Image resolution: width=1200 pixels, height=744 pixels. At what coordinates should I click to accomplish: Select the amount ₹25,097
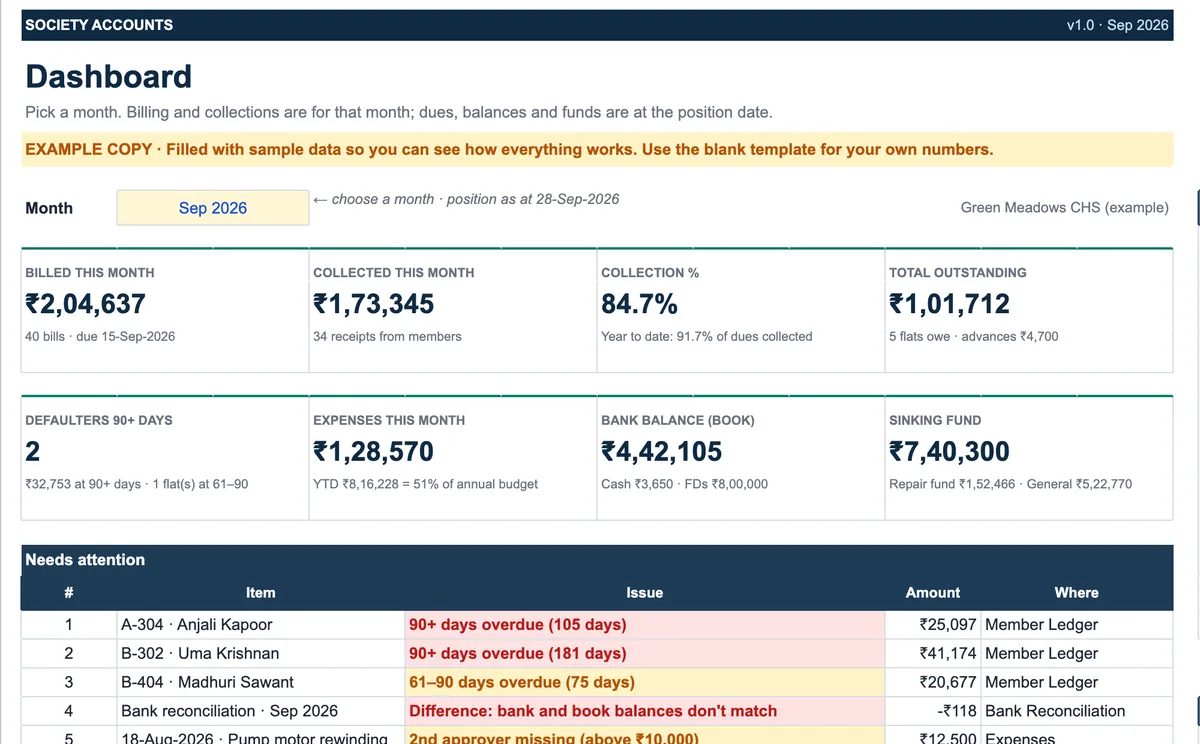[949, 624]
